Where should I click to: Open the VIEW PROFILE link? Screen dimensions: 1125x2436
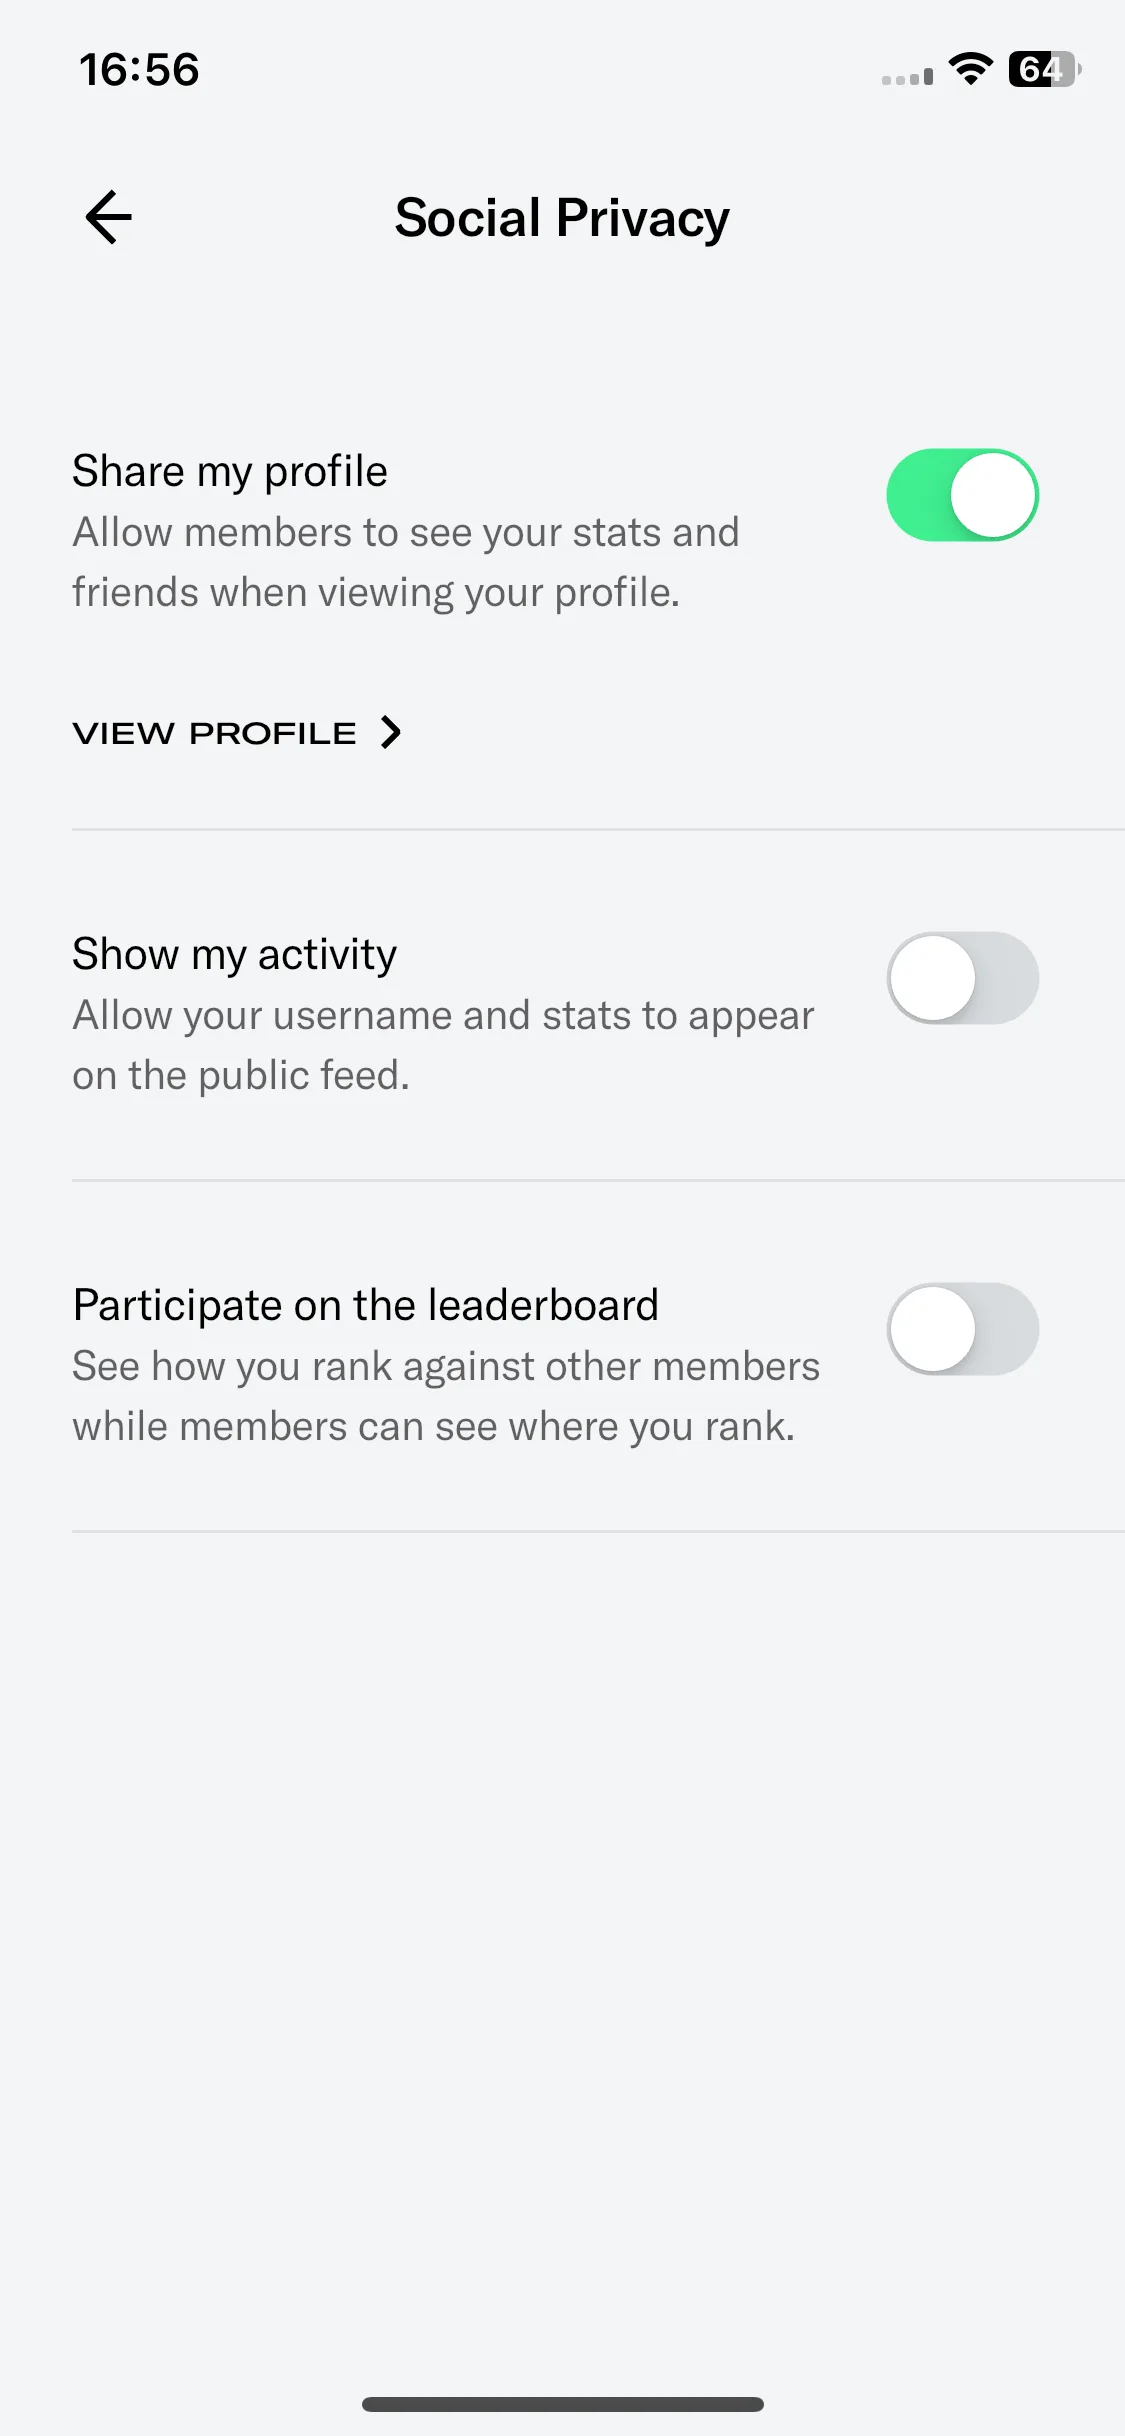[x=237, y=733]
